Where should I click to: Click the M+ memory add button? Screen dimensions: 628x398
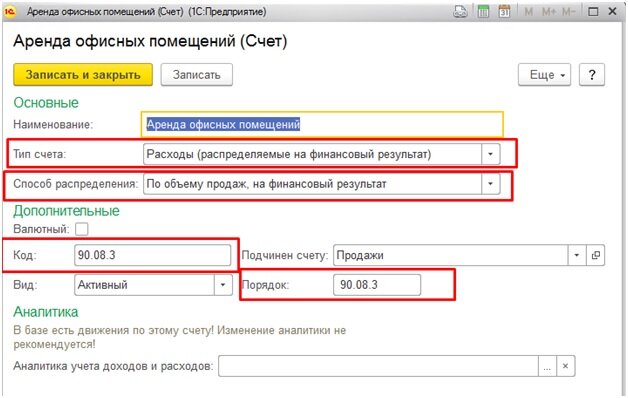(548, 12)
